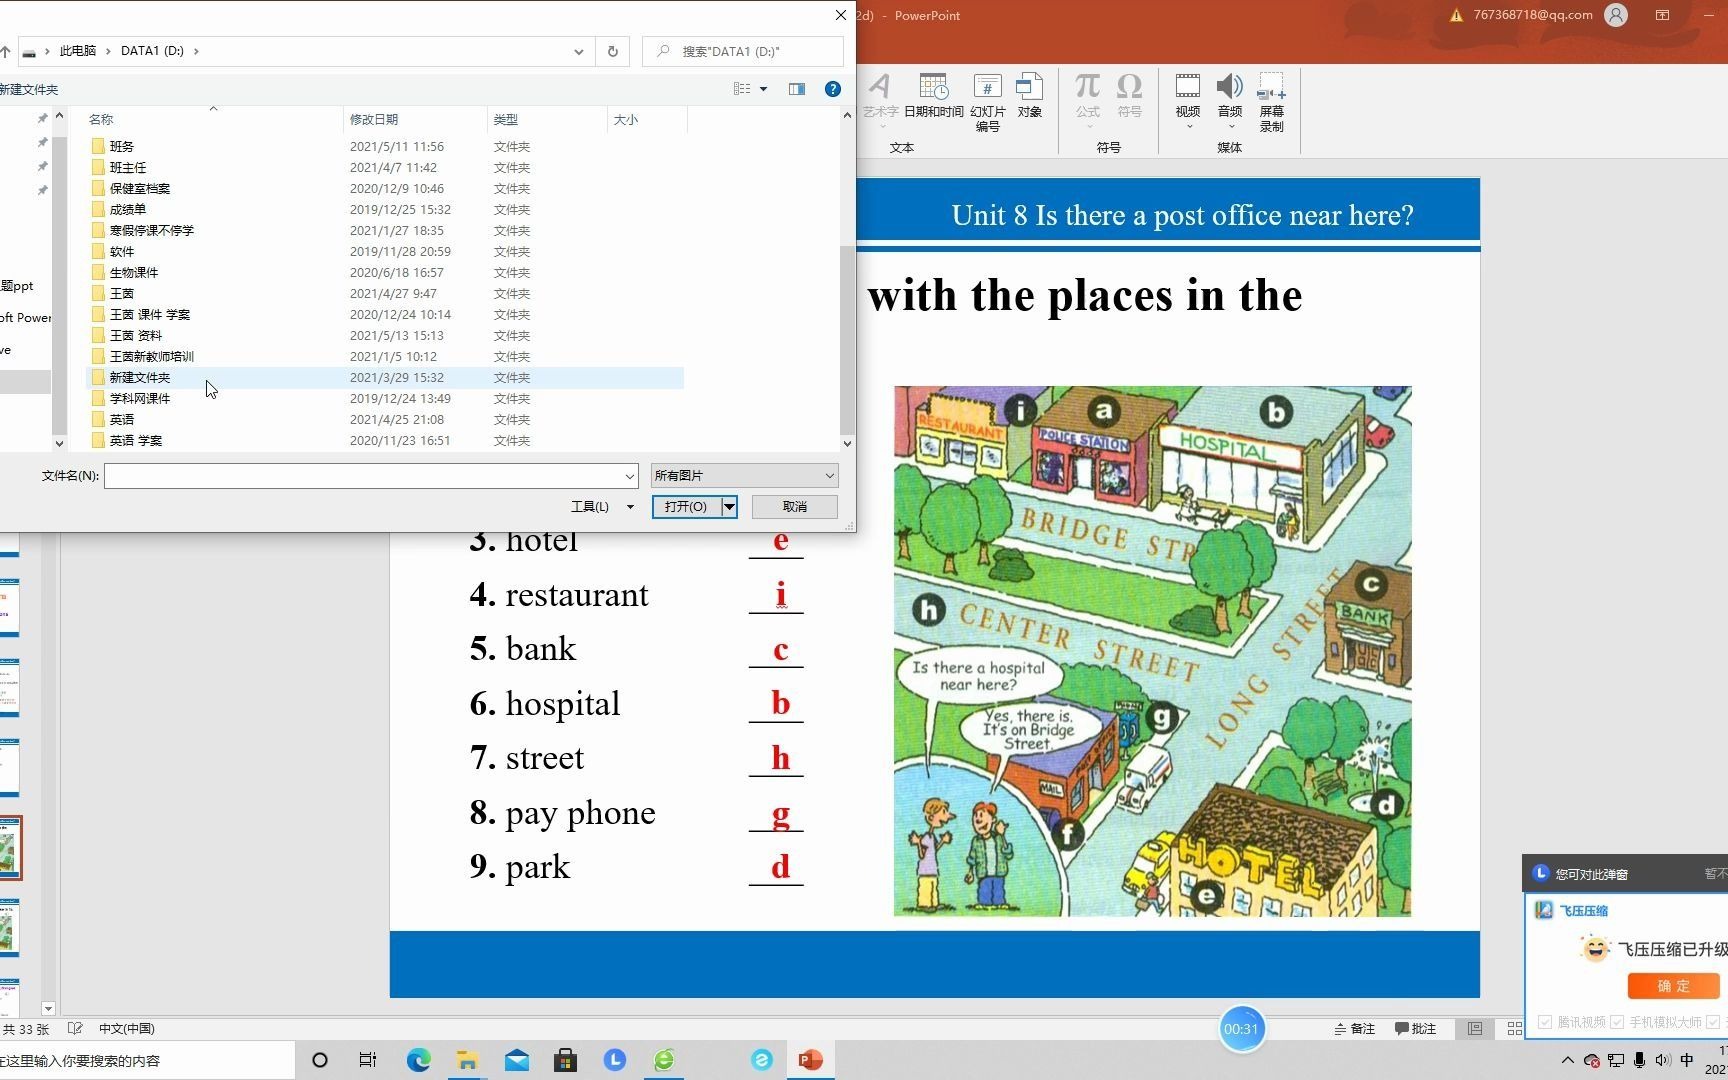1728x1080 pixels.
Task: Expand the file name combo box dropdown
Action: [x=629, y=476]
